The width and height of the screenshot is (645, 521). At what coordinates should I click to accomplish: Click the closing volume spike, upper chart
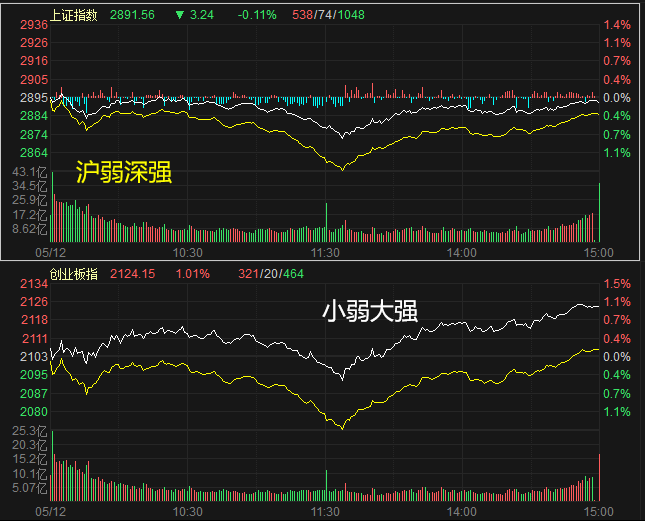click(x=599, y=212)
